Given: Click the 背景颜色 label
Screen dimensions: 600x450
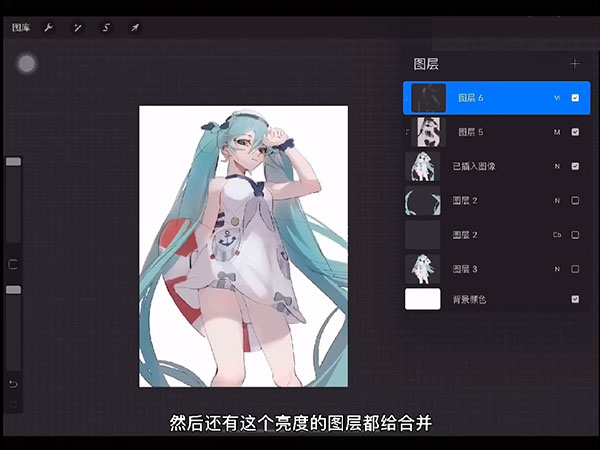Looking at the screenshot, I should click(x=470, y=299).
